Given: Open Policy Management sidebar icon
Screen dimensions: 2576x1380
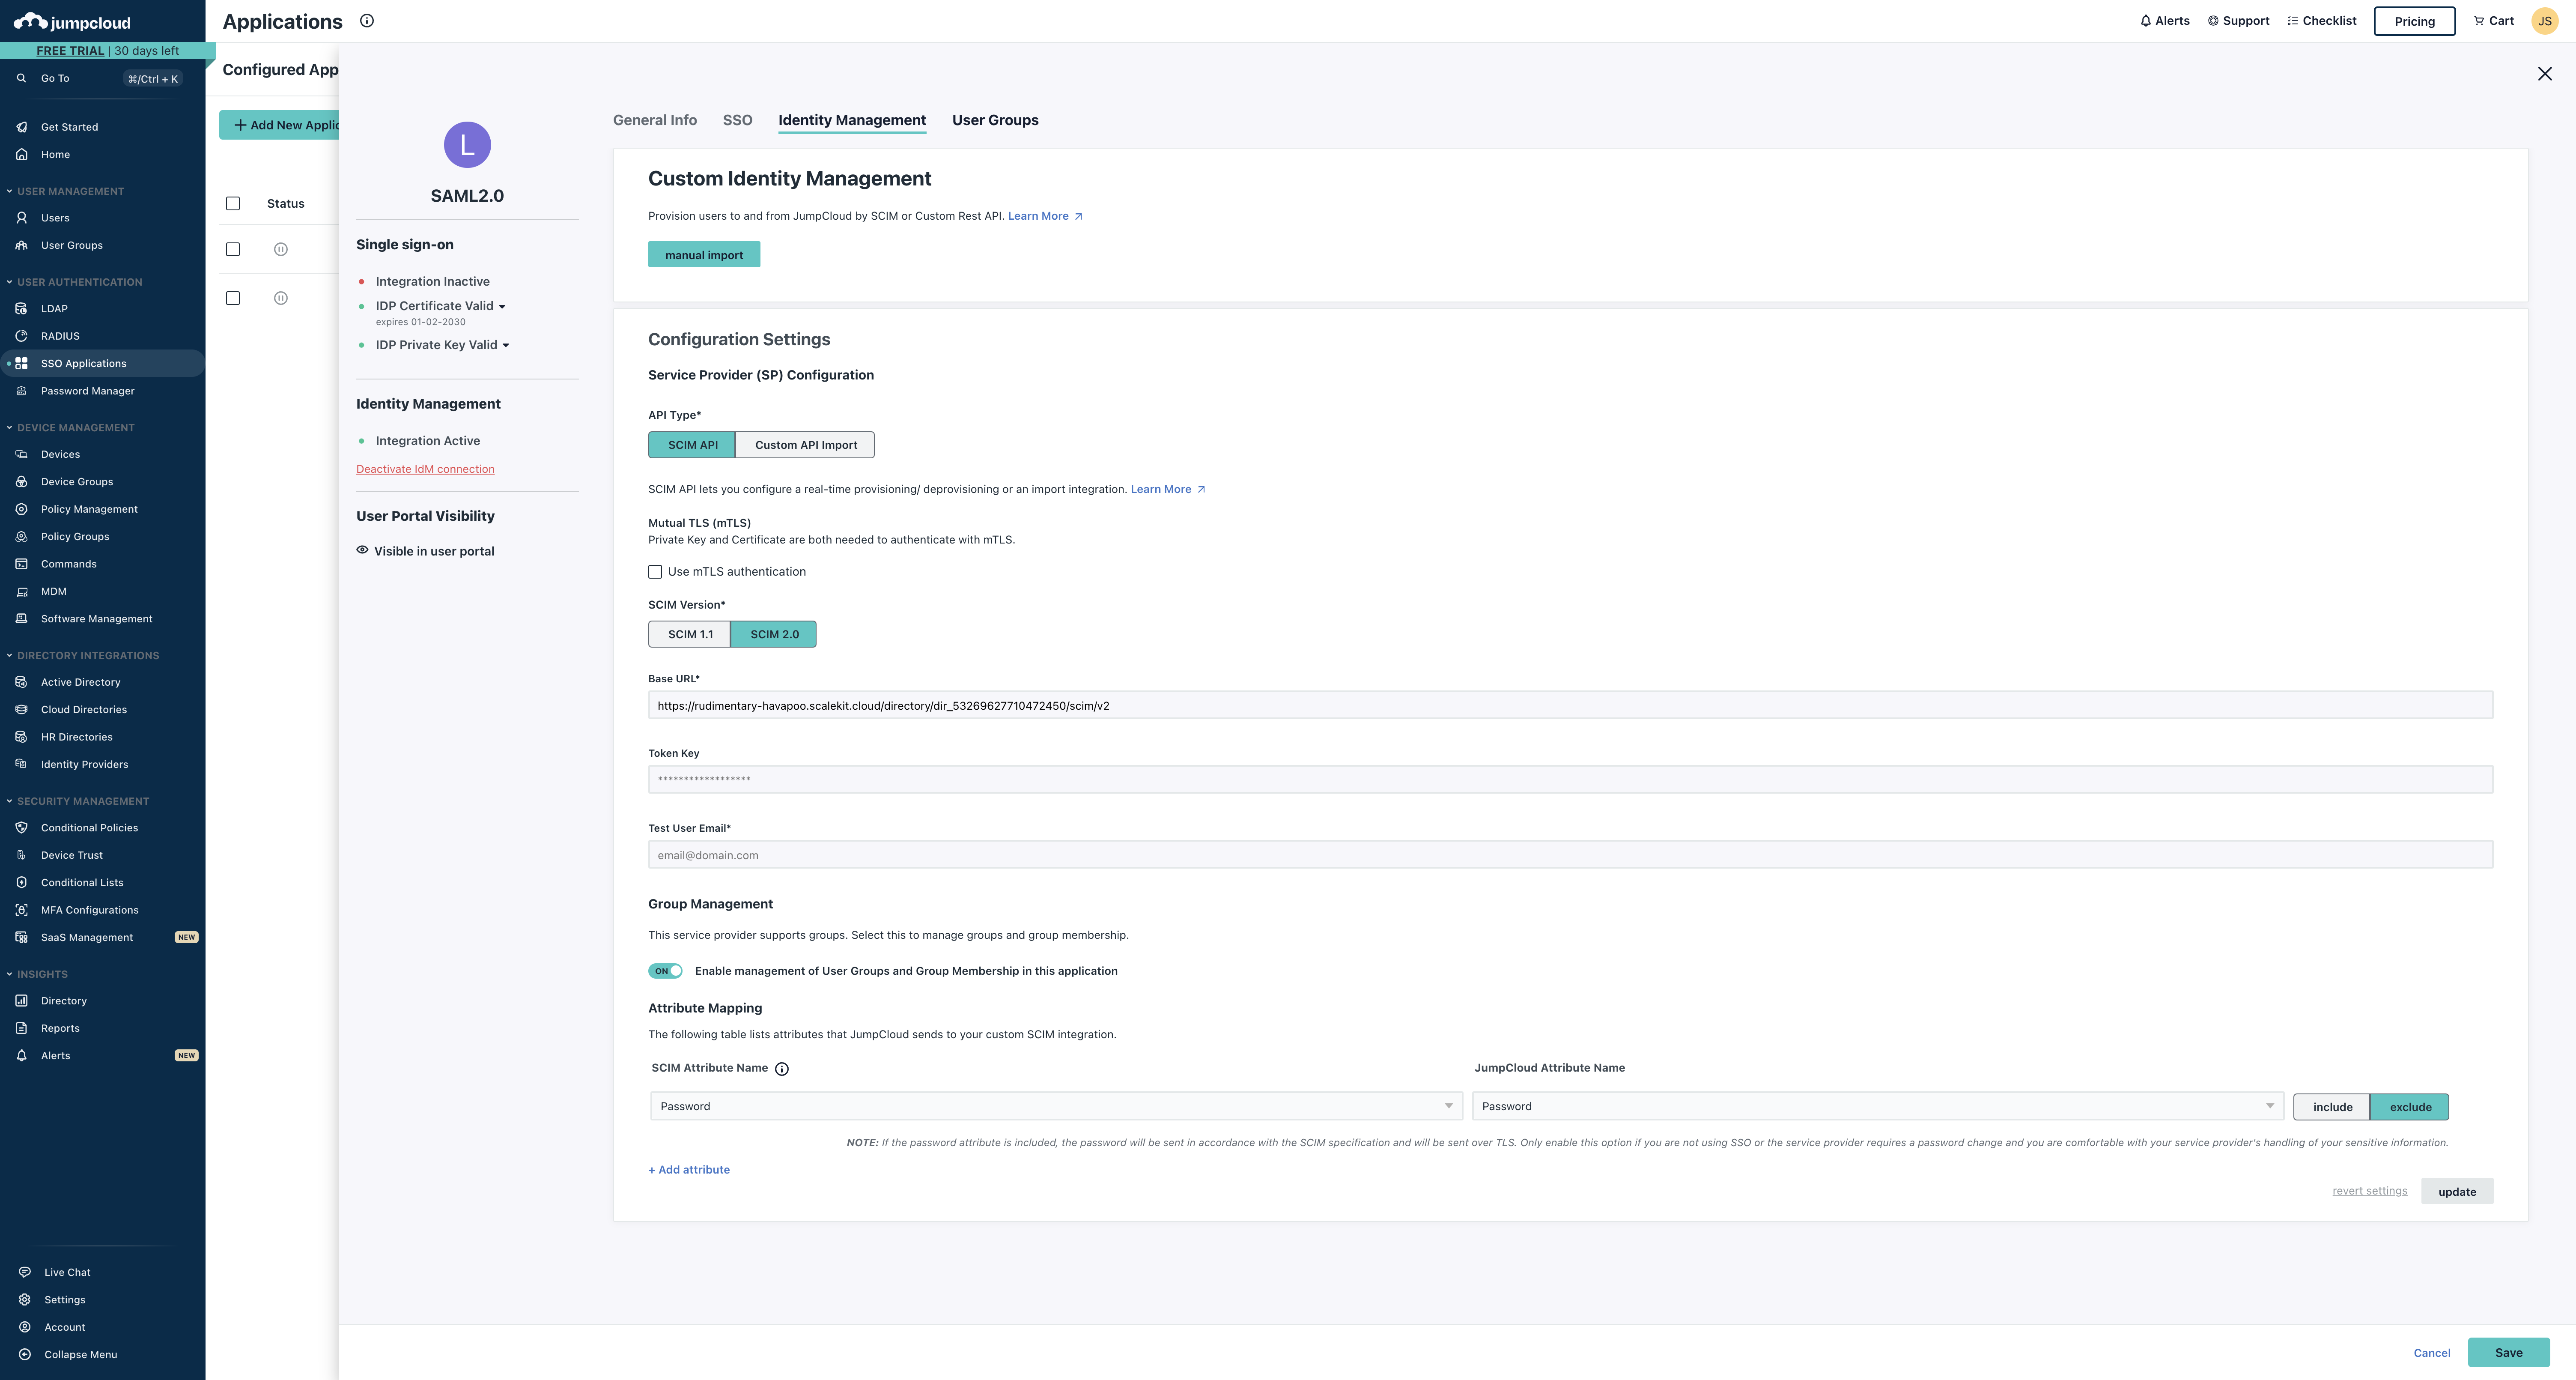Looking at the screenshot, I should [x=21, y=509].
